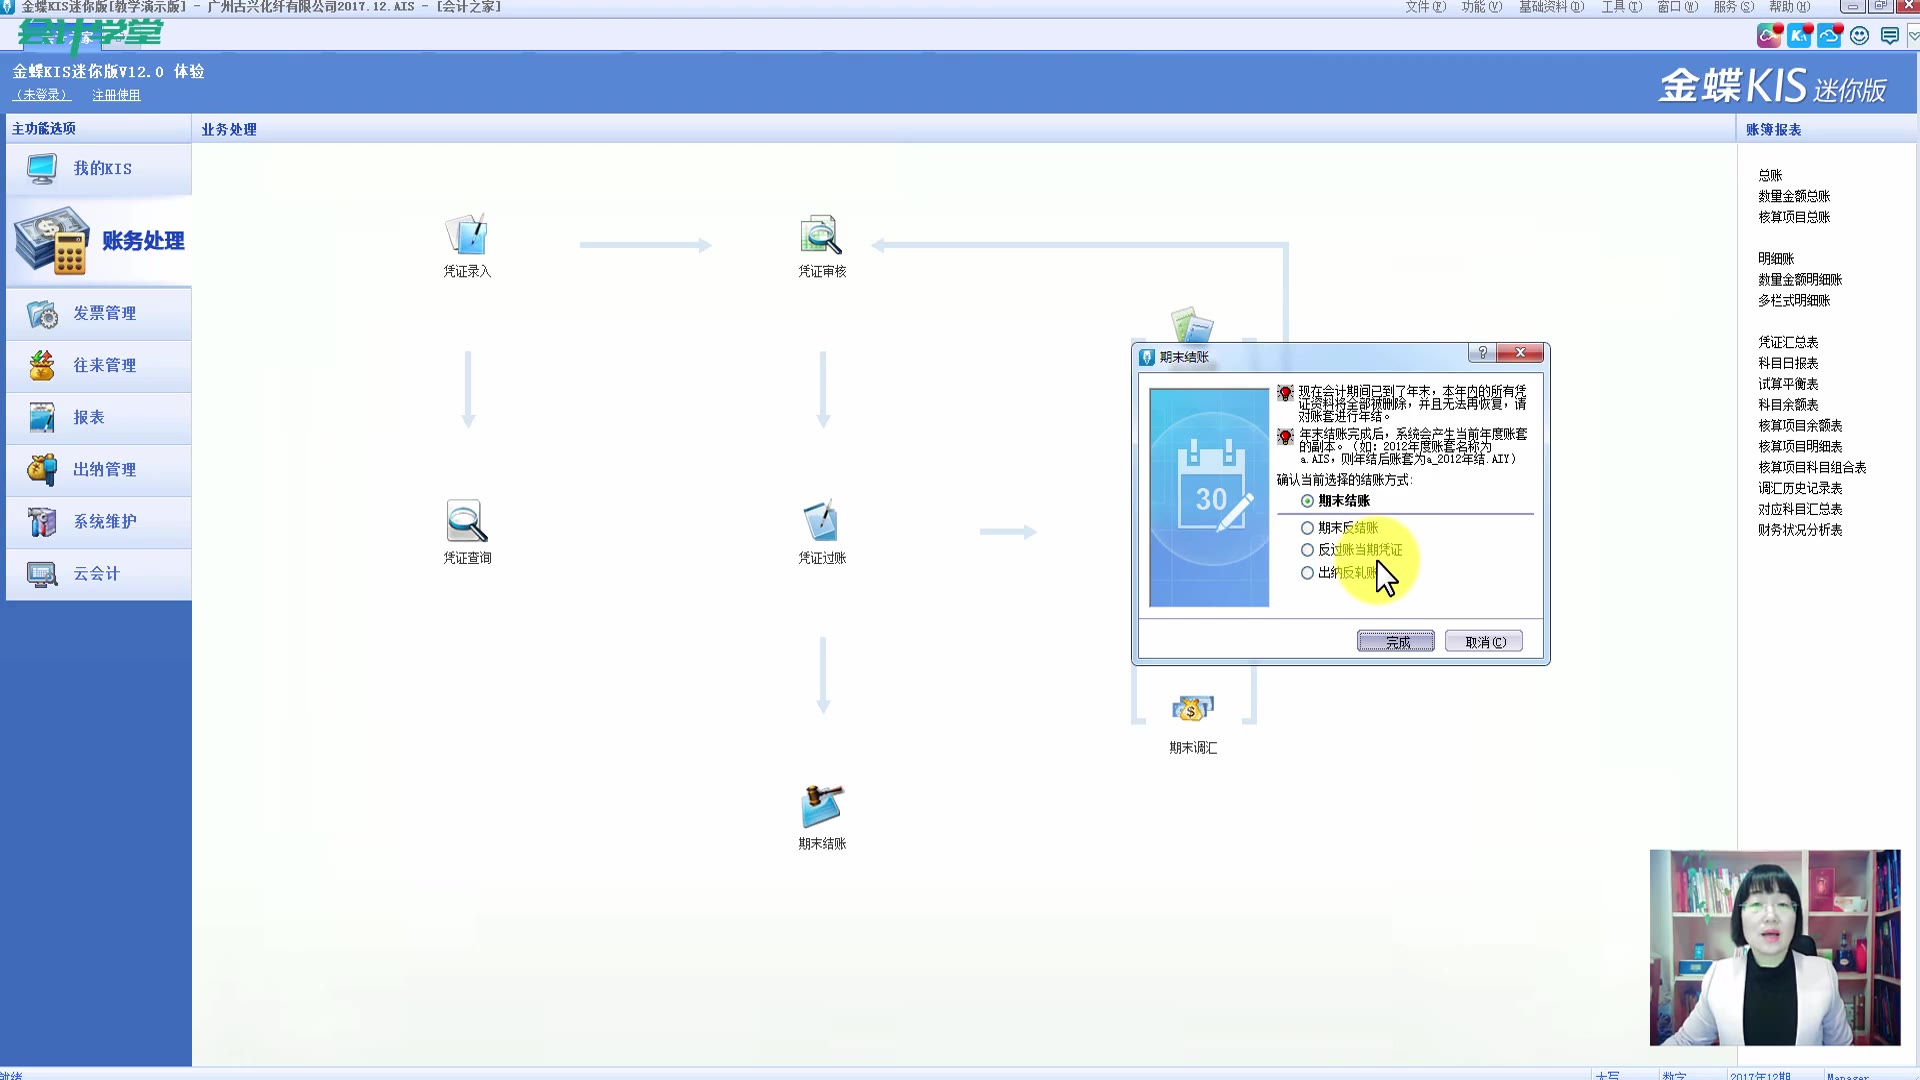Open 系统维护 system maintenance in sidebar

click(99, 521)
